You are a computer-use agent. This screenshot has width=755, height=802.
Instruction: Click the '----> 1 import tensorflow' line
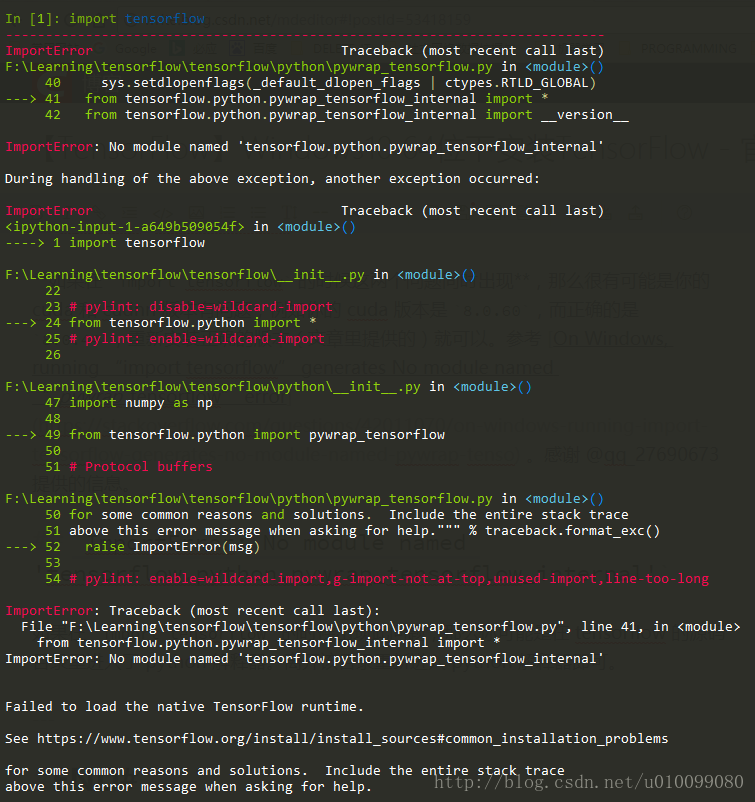[105, 242]
